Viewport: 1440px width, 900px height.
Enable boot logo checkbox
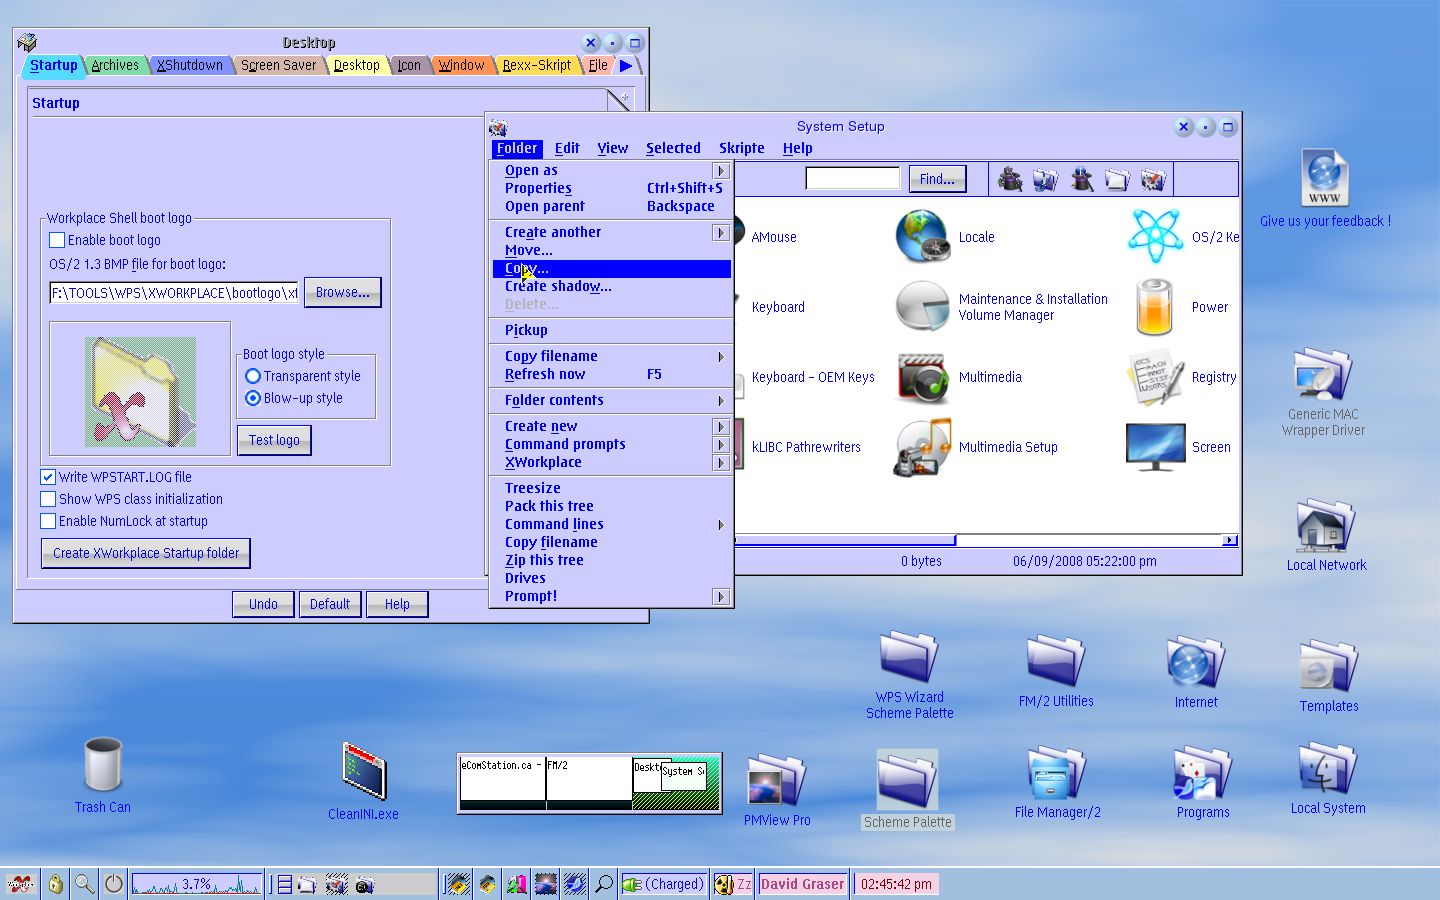(57, 240)
